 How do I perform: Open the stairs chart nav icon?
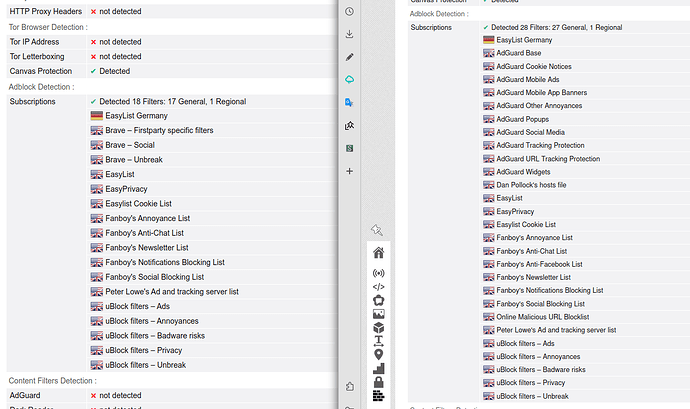[378, 368]
